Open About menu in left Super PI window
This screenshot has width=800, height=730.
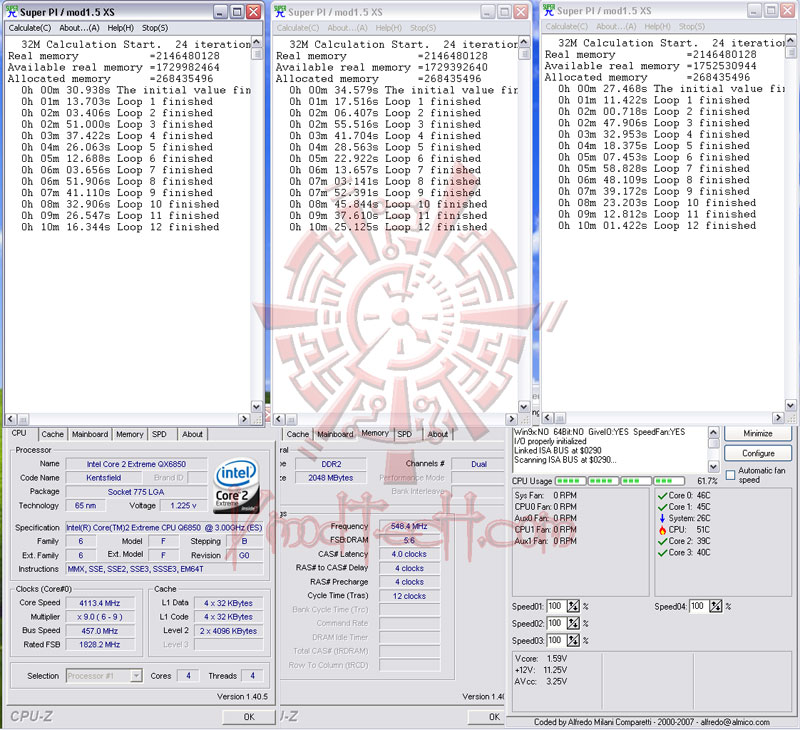pyautogui.click(x=79, y=28)
